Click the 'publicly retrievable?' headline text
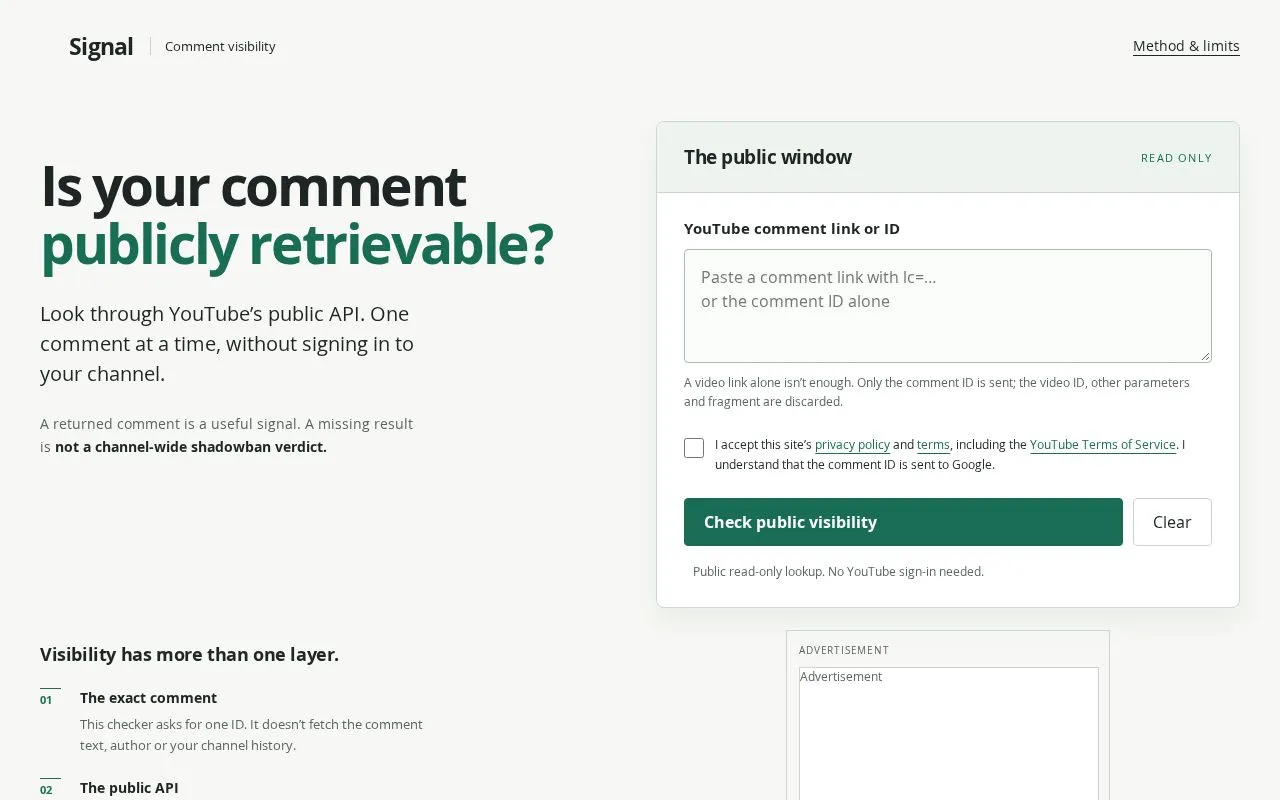The image size is (1280, 800). tap(297, 245)
